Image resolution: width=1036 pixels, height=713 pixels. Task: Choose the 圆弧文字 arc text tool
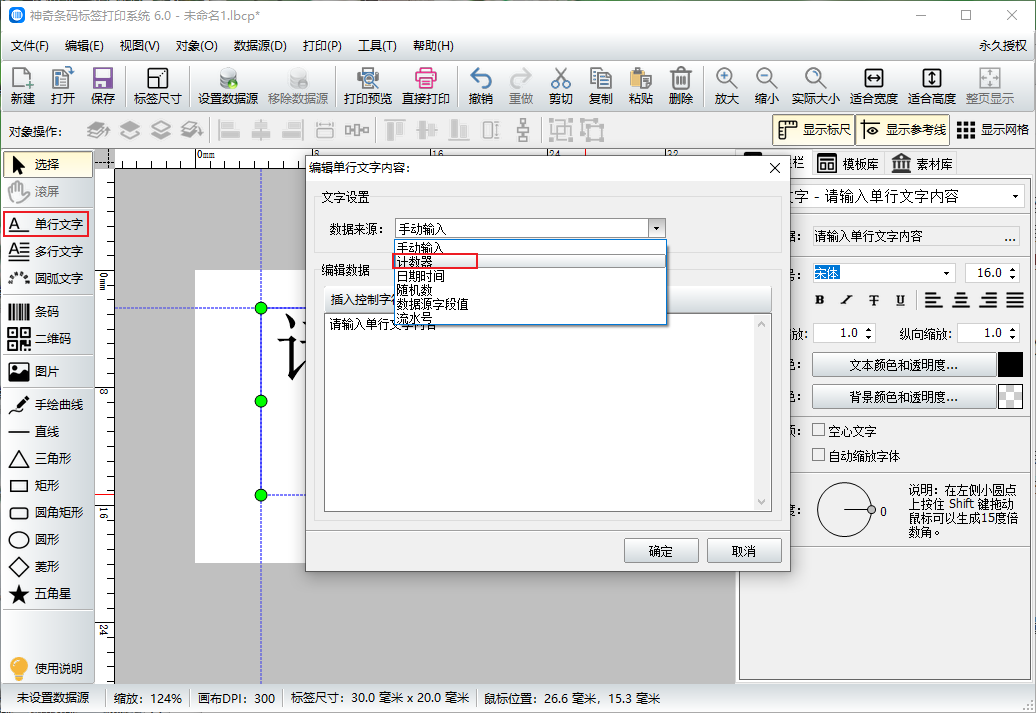pyautogui.click(x=47, y=278)
